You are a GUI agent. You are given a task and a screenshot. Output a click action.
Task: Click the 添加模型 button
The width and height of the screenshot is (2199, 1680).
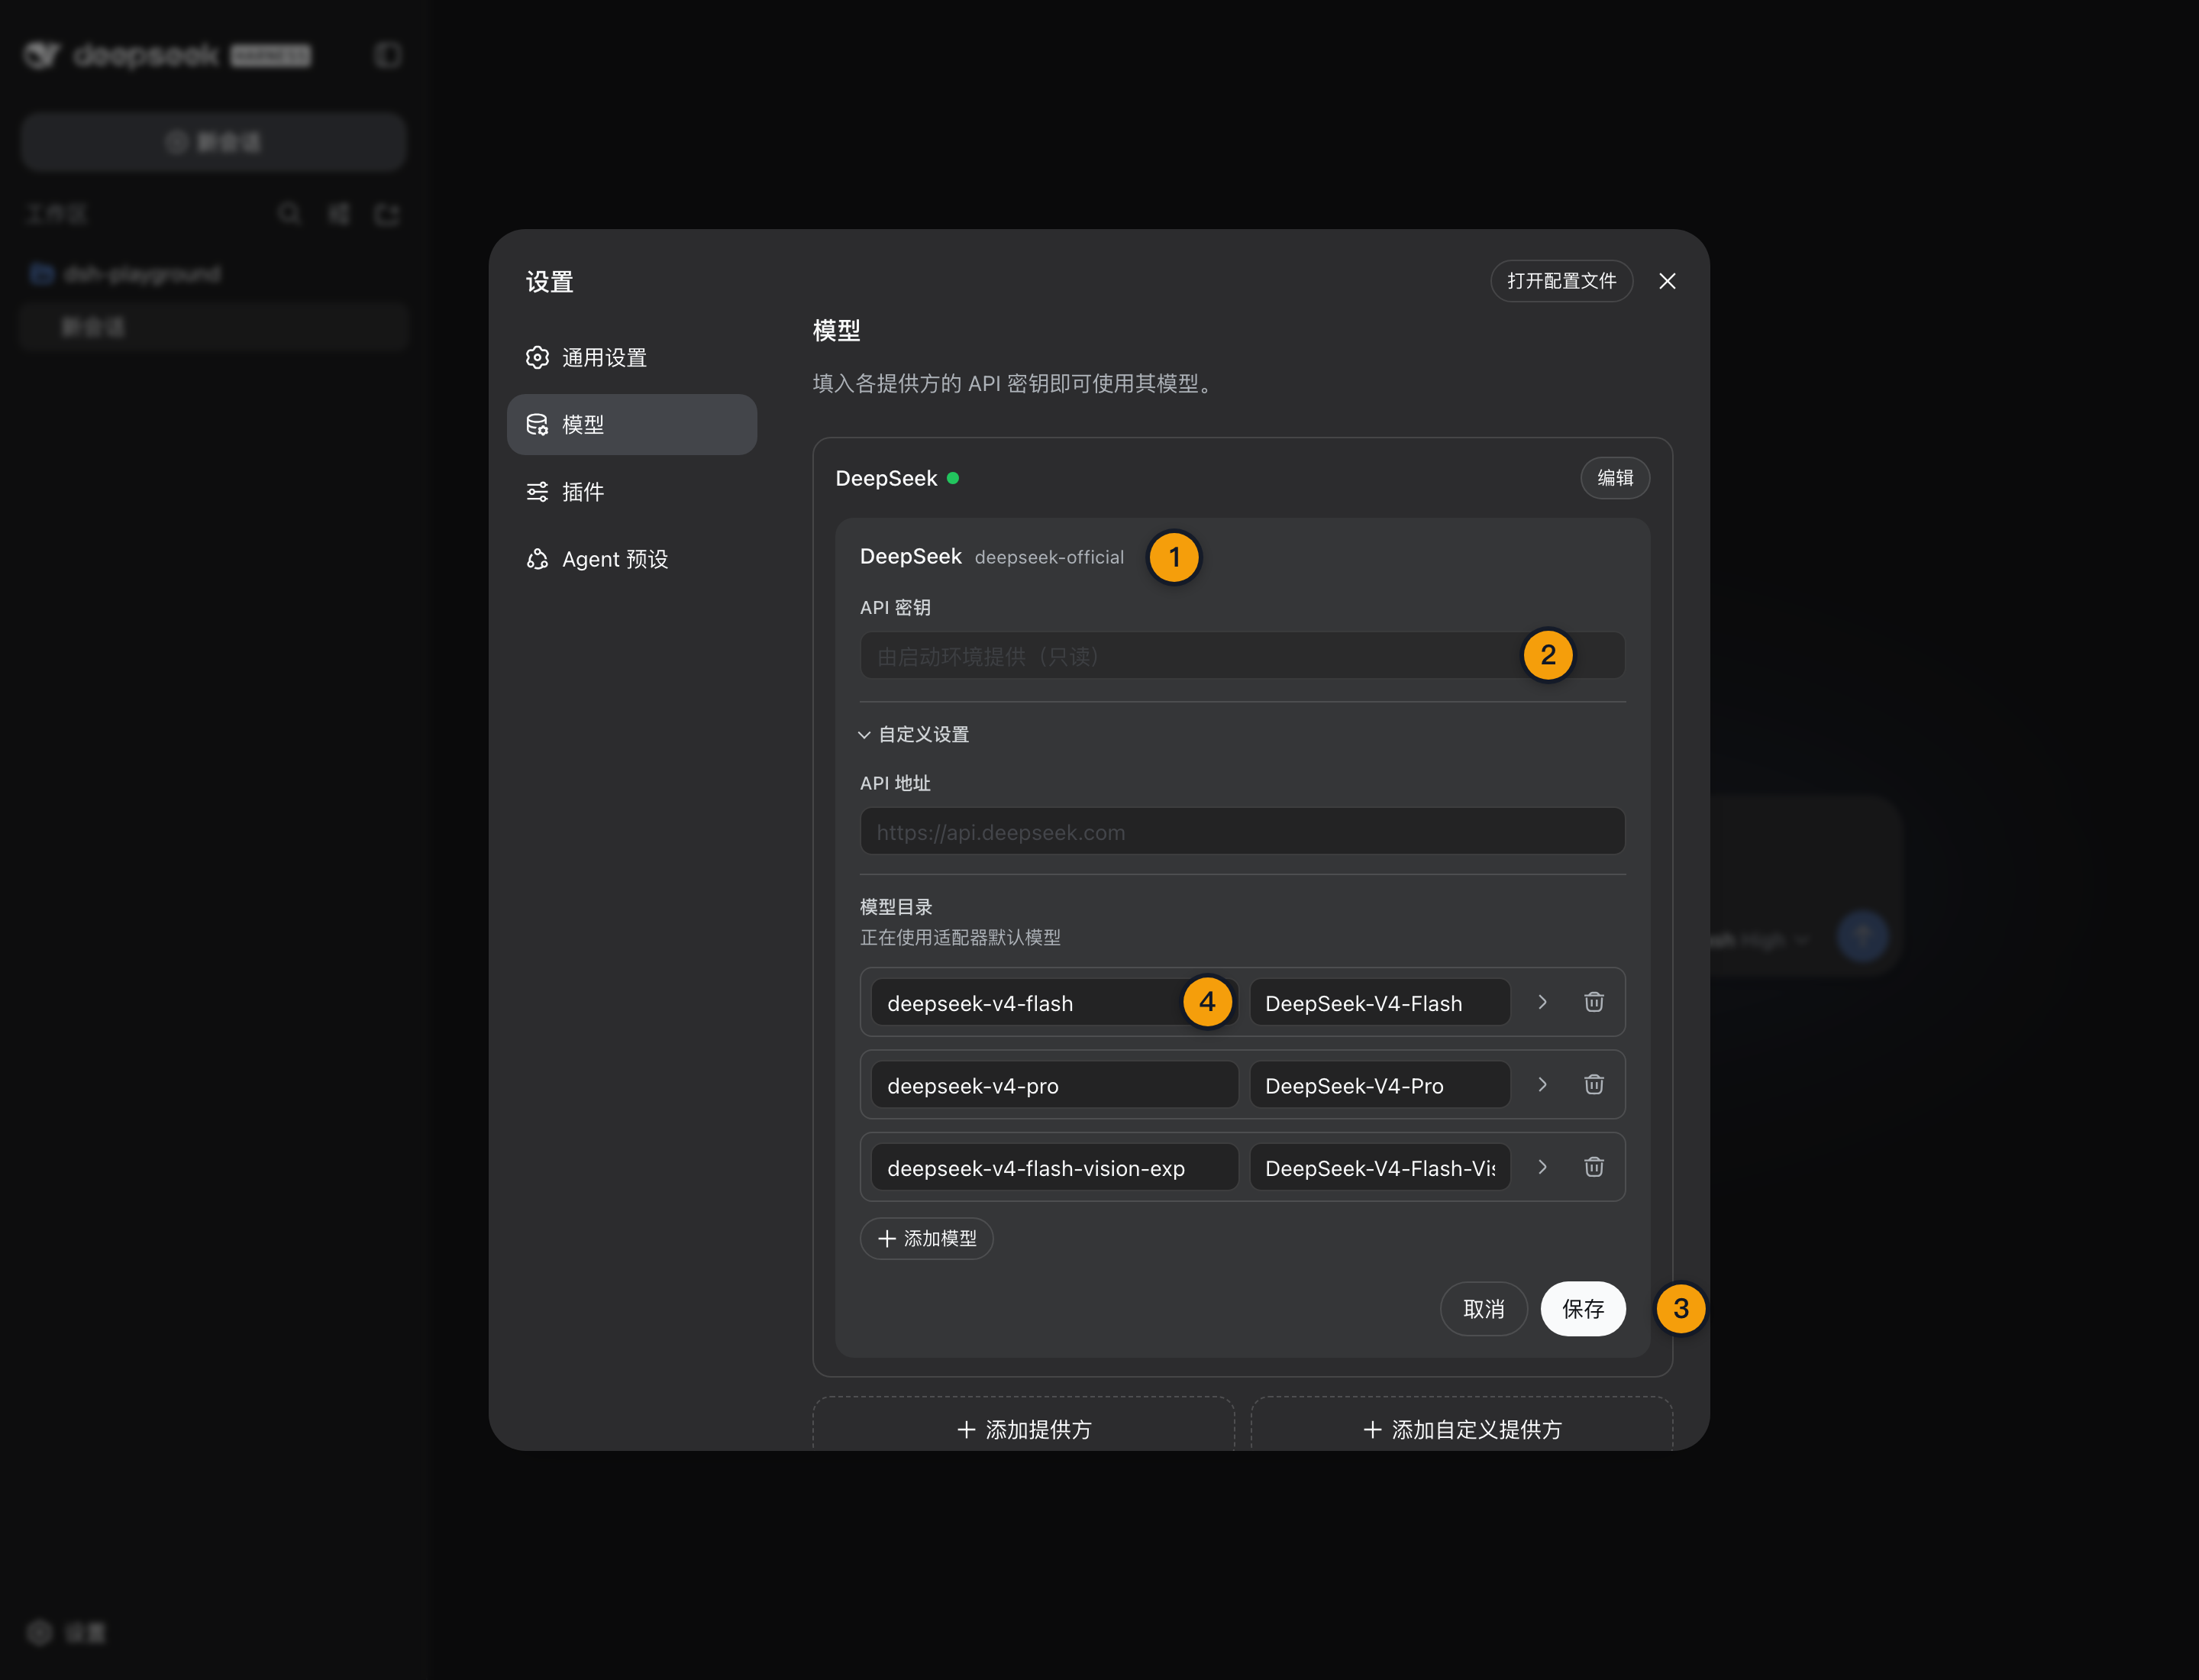click(x=926, y=1239)
